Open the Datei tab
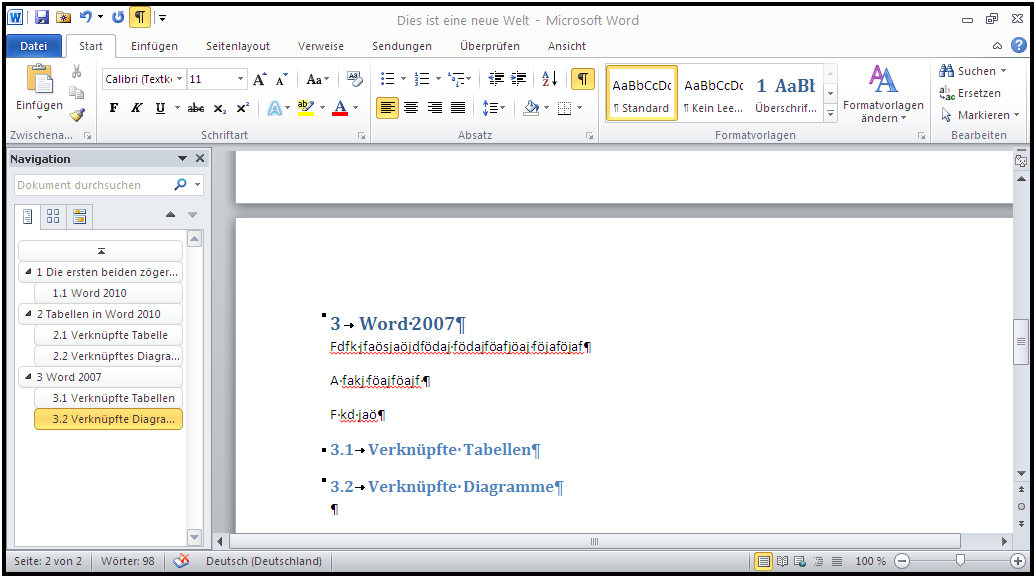Screen dimensions: 1036x578 [34, 46]
